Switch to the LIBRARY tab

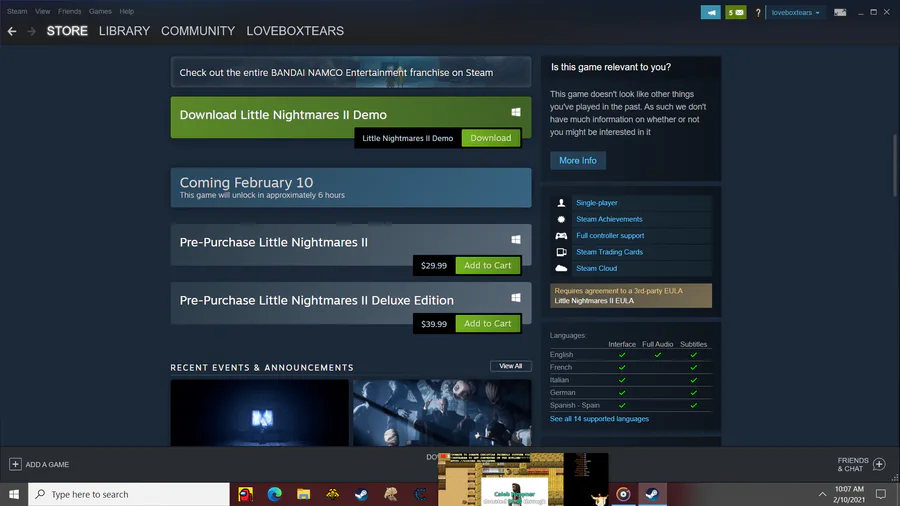[x=124, y=31]
